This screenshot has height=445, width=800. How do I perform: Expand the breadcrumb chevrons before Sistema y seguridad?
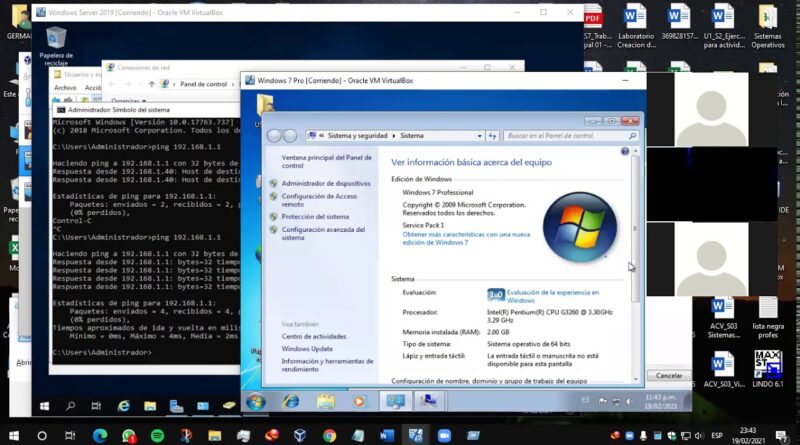coord(321,136)
